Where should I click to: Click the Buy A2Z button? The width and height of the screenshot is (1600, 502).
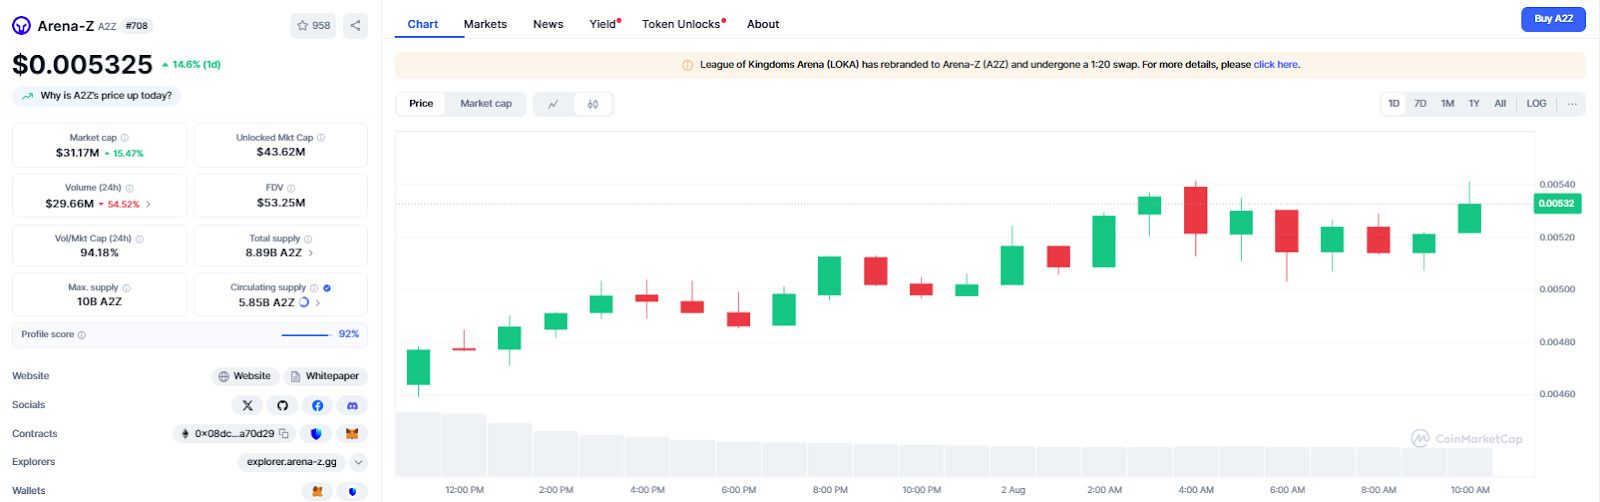point(1552,19)
